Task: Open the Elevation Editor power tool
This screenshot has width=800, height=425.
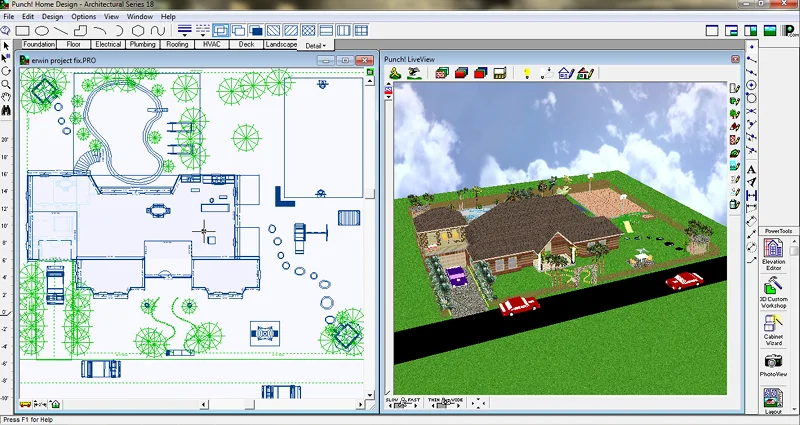Action: point(773,254)
